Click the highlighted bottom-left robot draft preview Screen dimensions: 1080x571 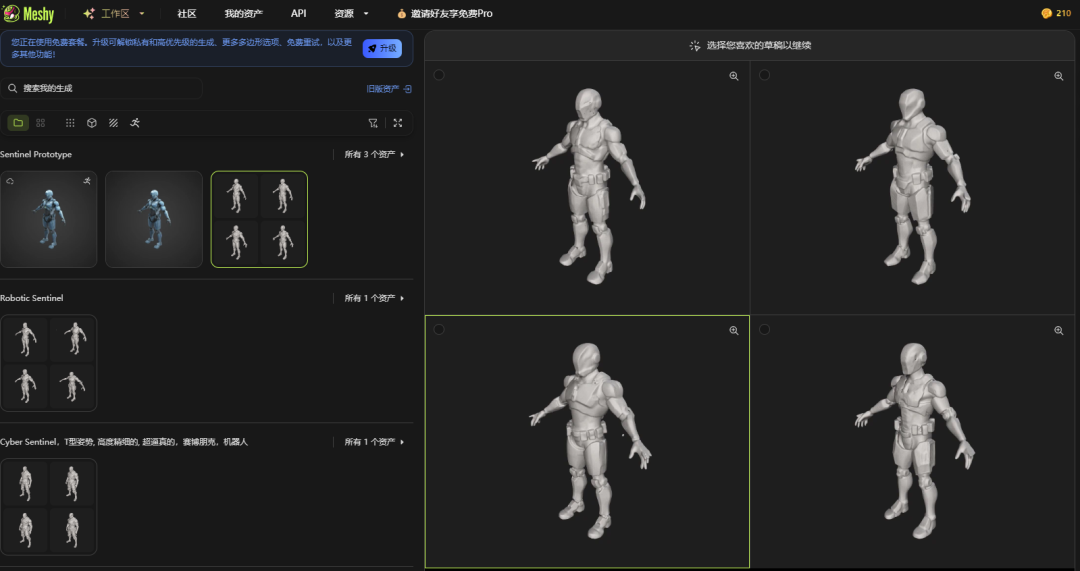pyautogui.click(x=588, y=442)
